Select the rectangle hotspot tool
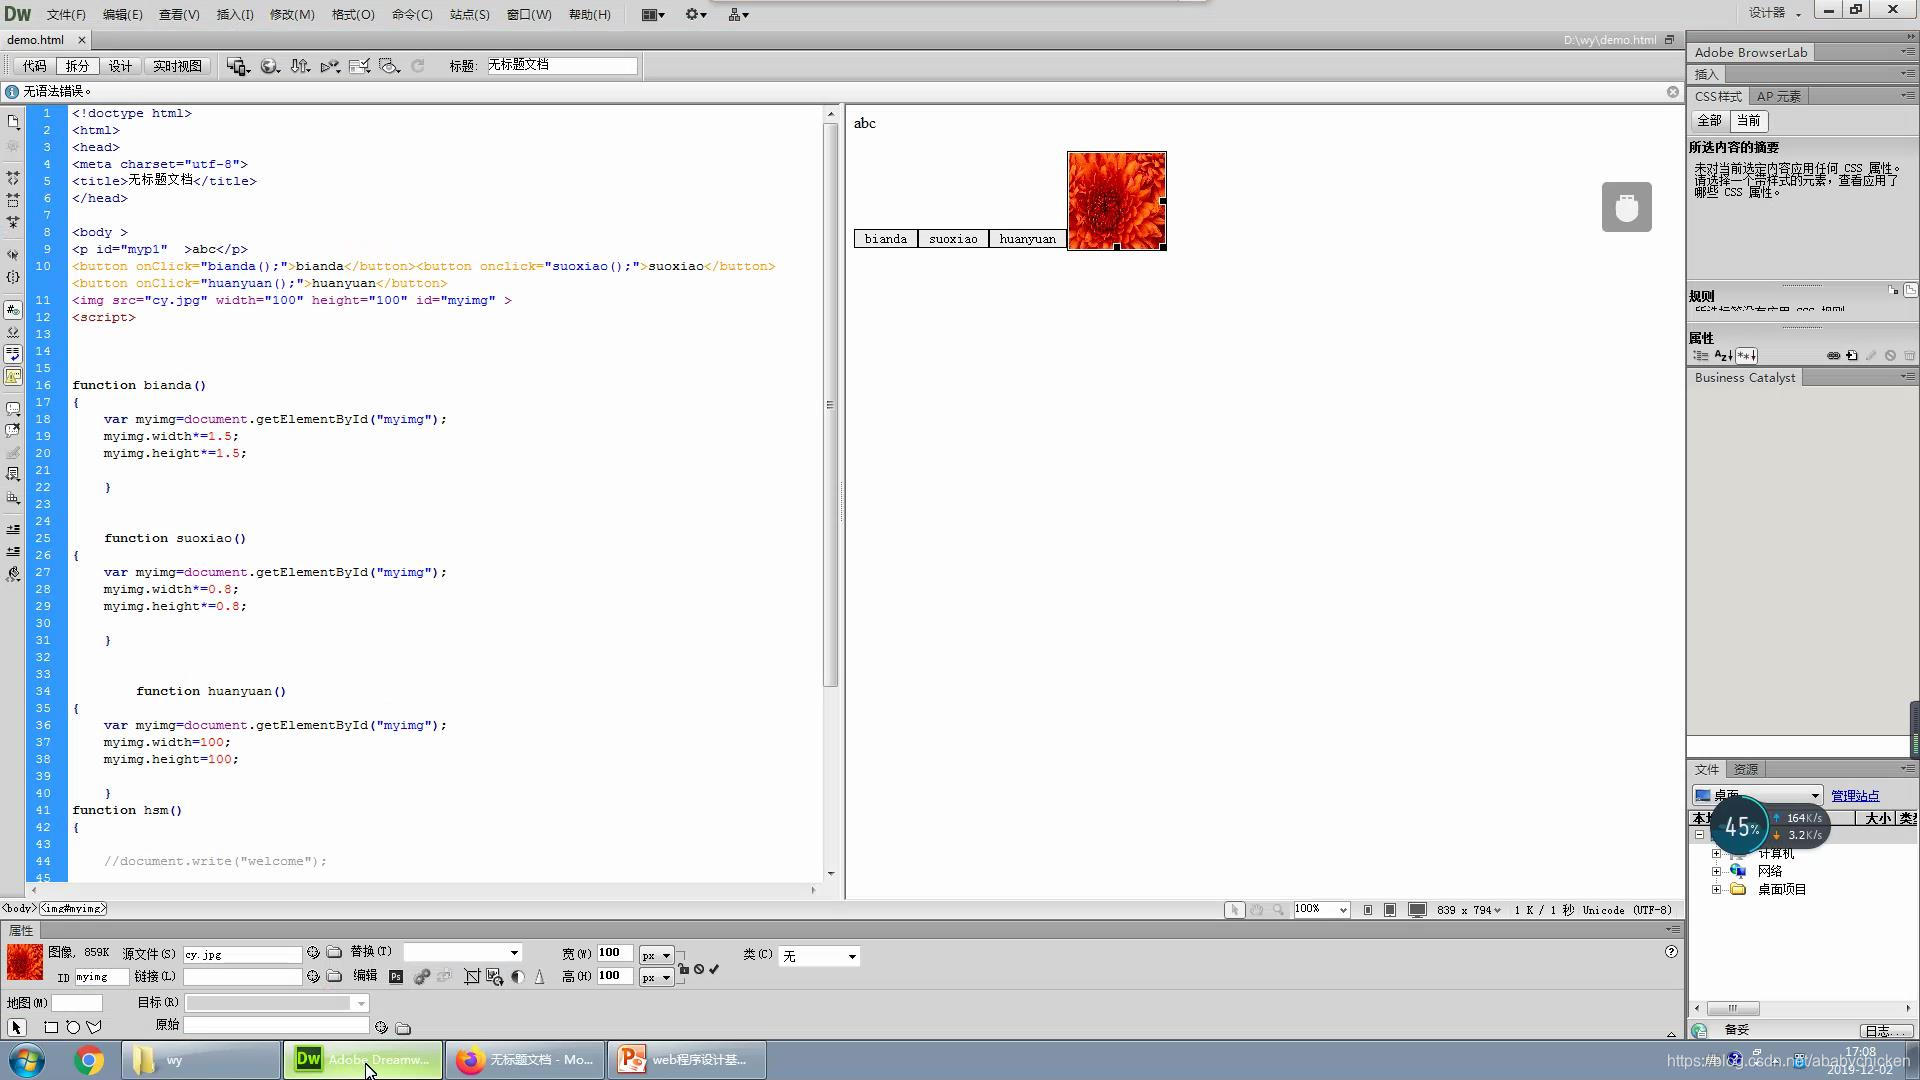1920x1080 pixels. coord(51,1027)
